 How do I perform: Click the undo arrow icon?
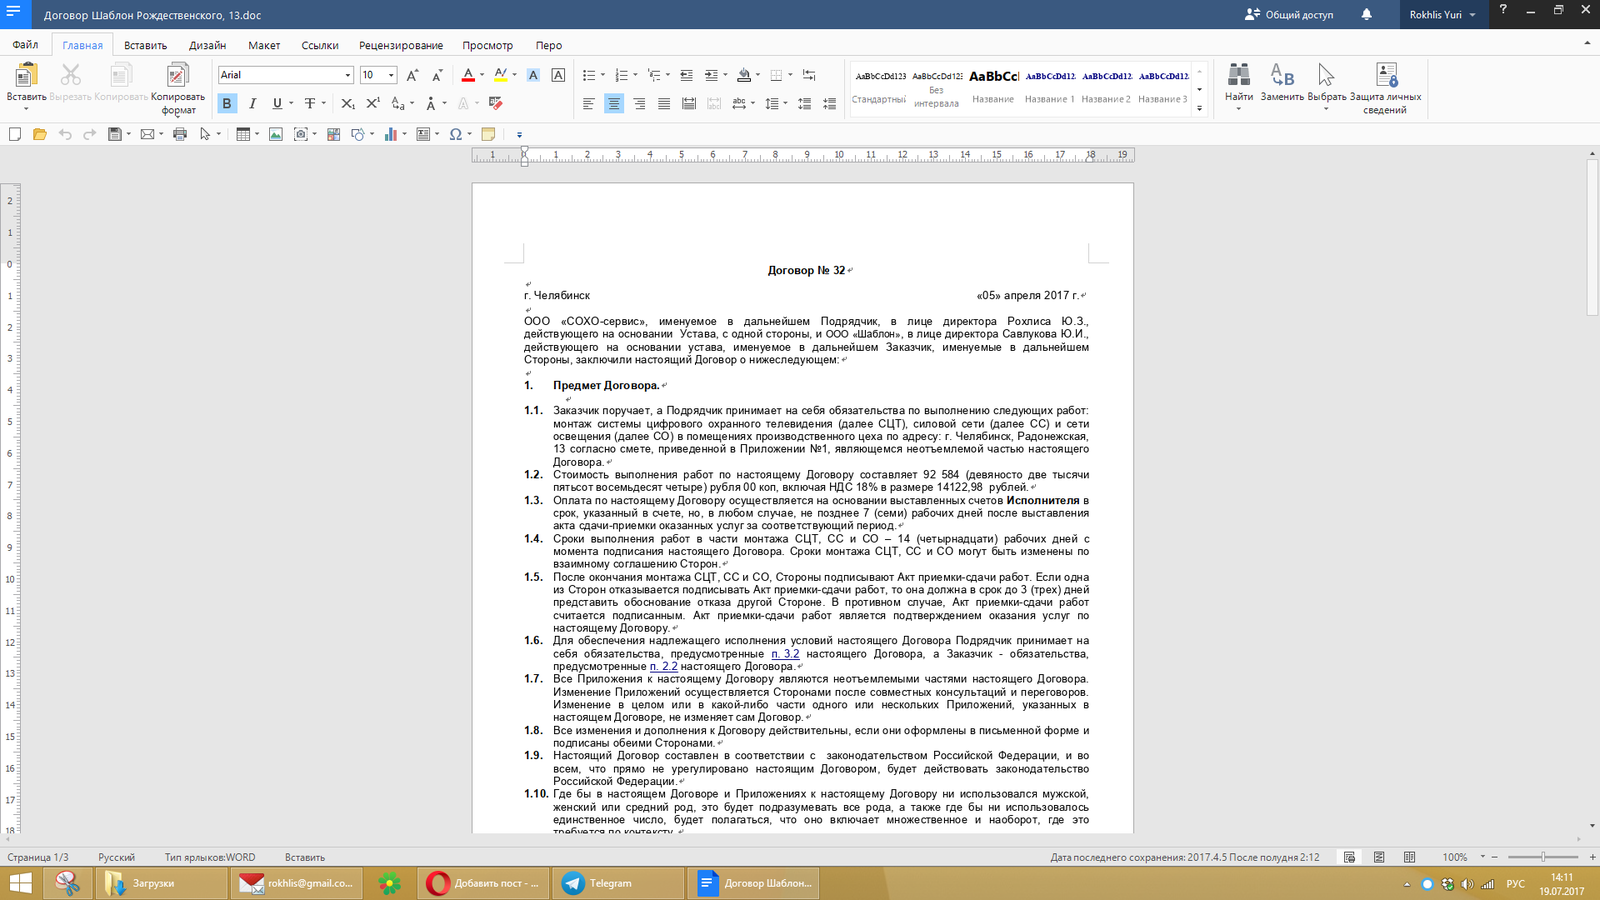tap(65, 134)
